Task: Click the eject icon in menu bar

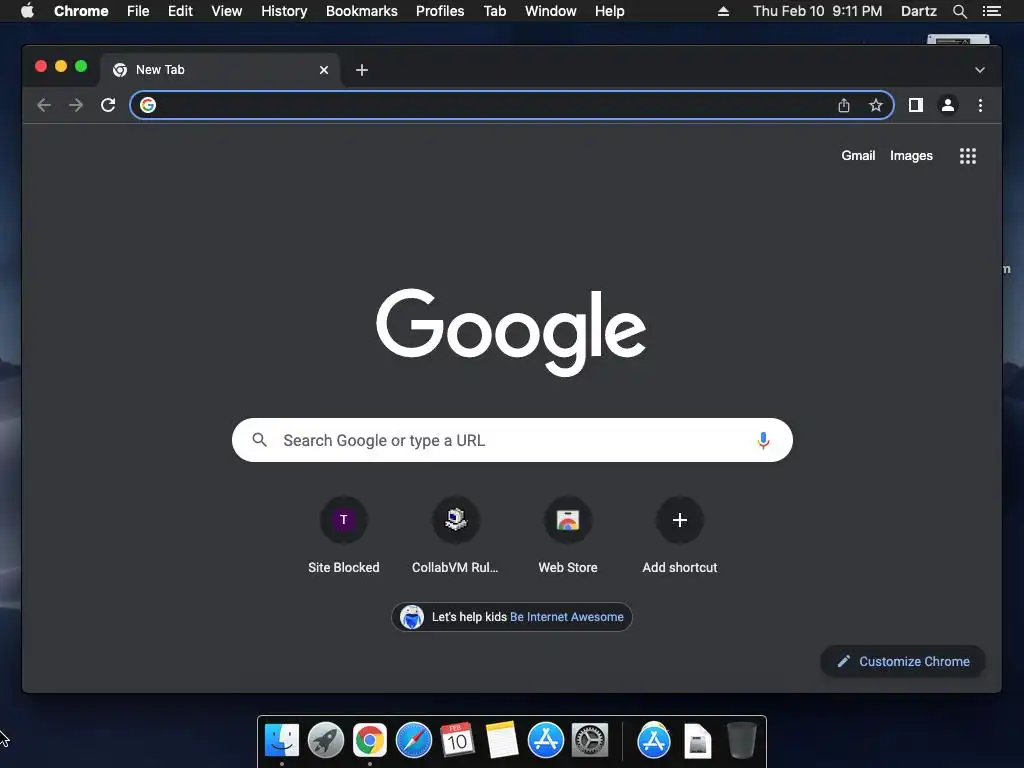Action: pos(723,11)
